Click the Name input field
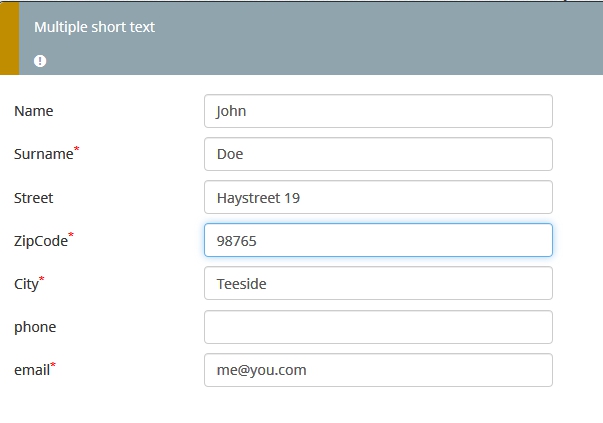 coord(378,111)
